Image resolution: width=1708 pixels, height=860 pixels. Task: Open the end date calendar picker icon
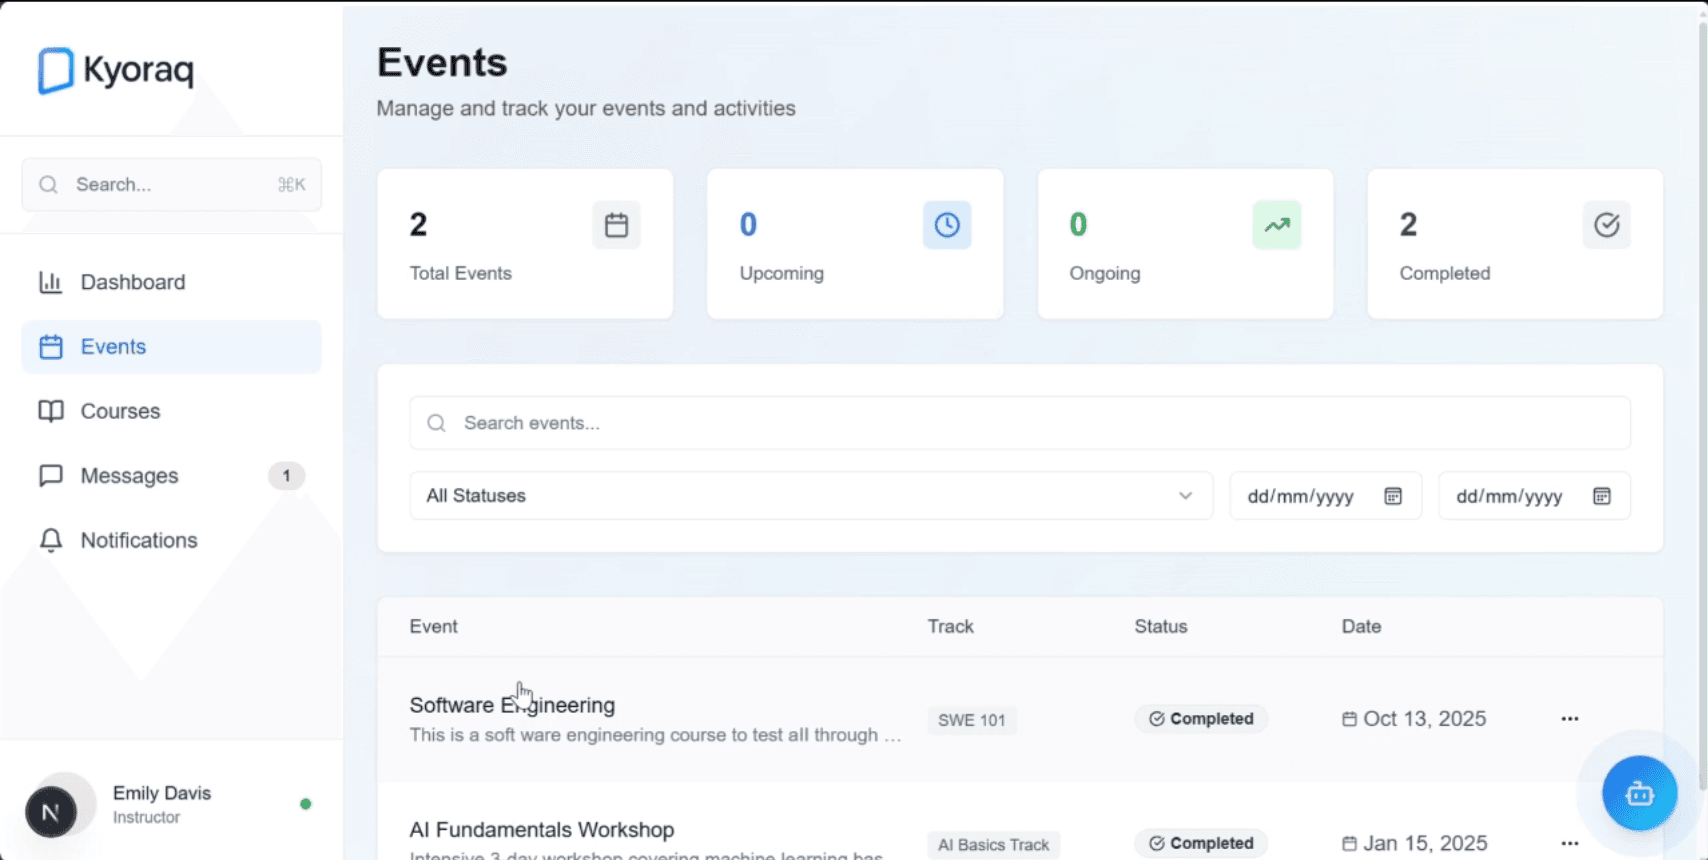point(1601,496)
